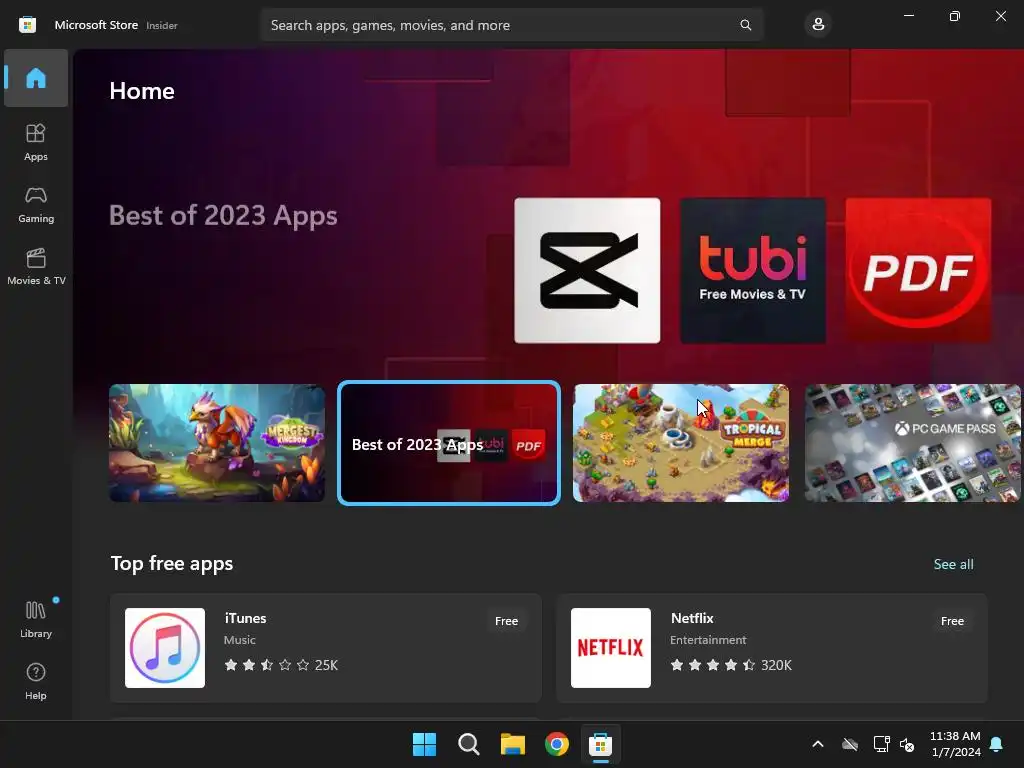Click the Entertainment category under Netflix
This screenshot has height=768, width=1024.
(708, 640)
